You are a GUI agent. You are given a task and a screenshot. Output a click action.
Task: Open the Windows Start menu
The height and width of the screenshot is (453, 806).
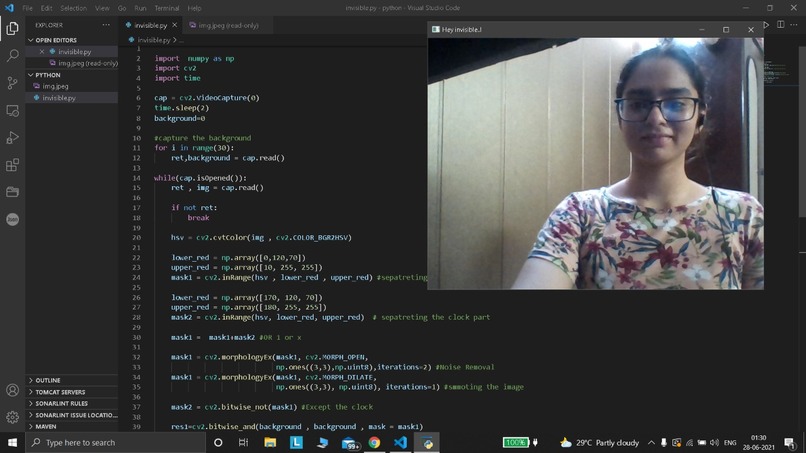pyautogui.click(x=12, y=442)
